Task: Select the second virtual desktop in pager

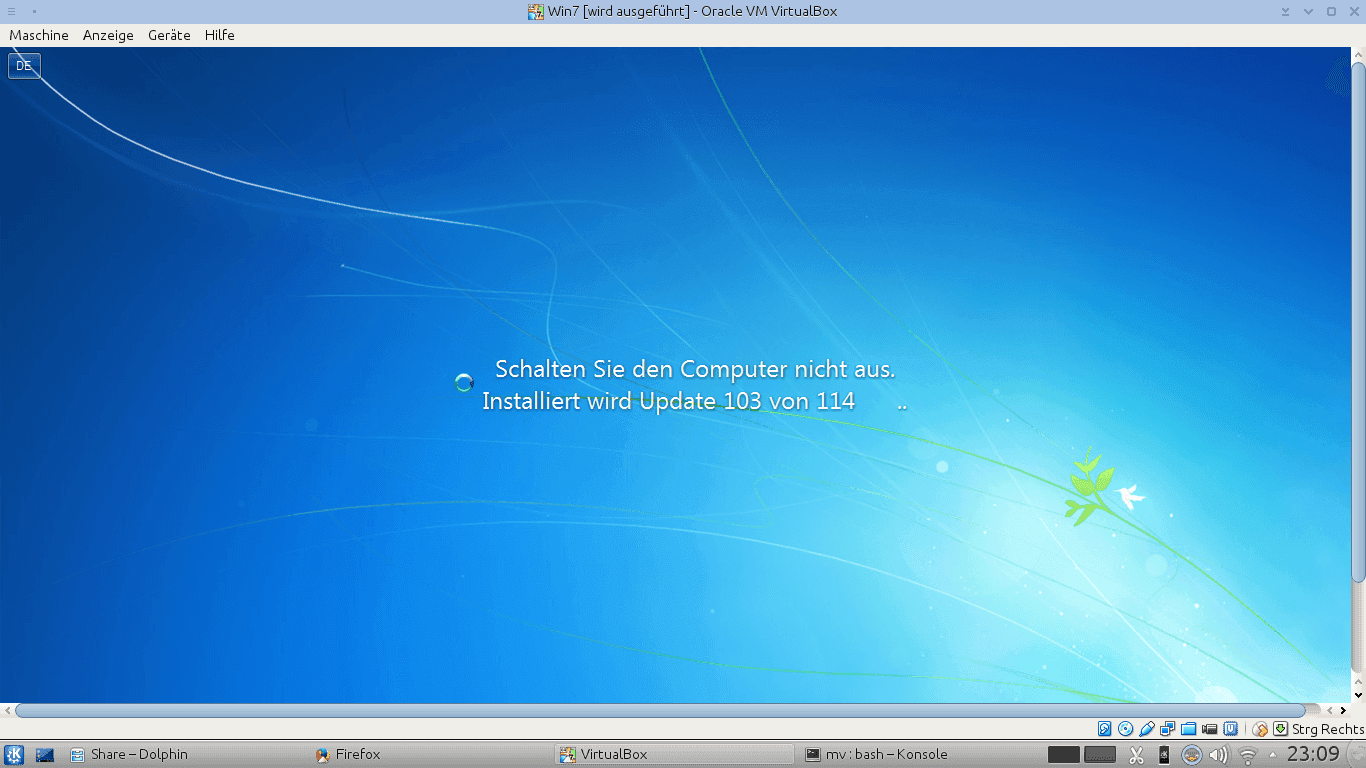Action: point(1100,755)
